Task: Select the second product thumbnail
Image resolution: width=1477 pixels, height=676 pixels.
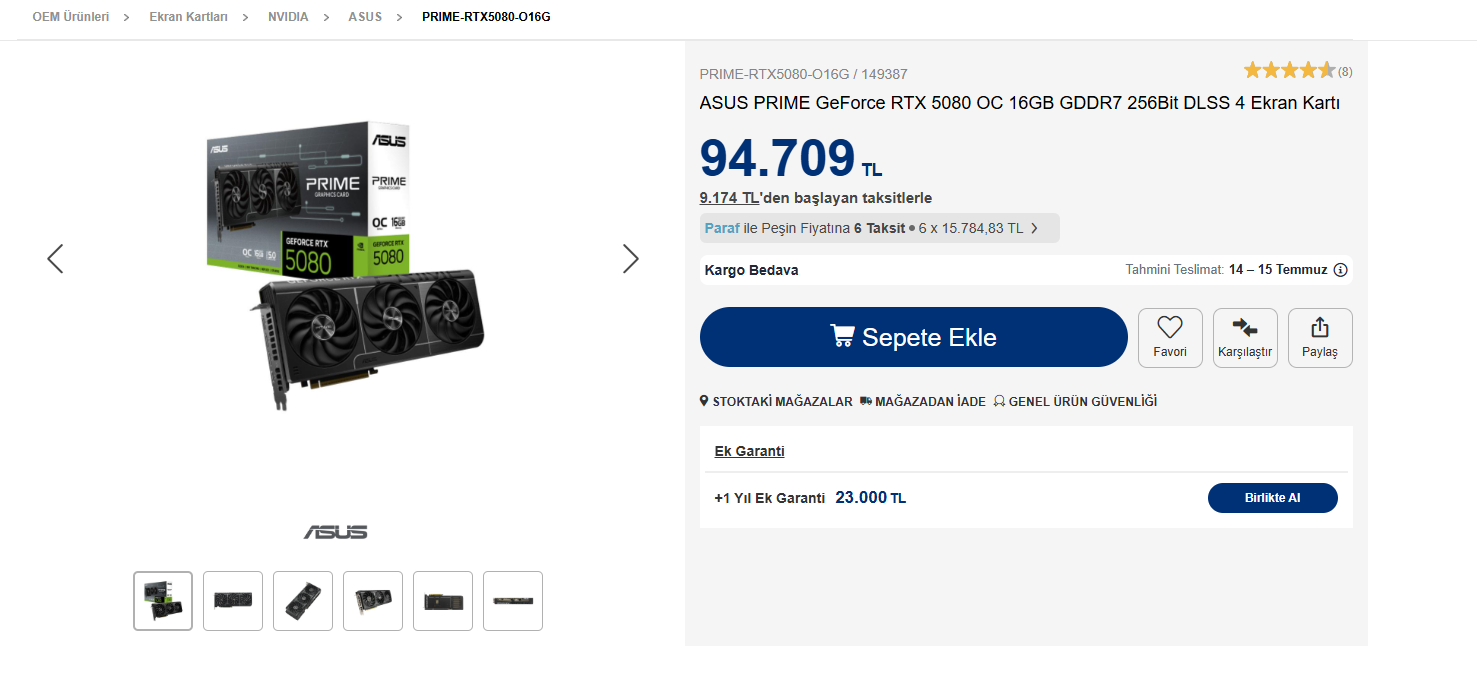Action: (233, 601)
